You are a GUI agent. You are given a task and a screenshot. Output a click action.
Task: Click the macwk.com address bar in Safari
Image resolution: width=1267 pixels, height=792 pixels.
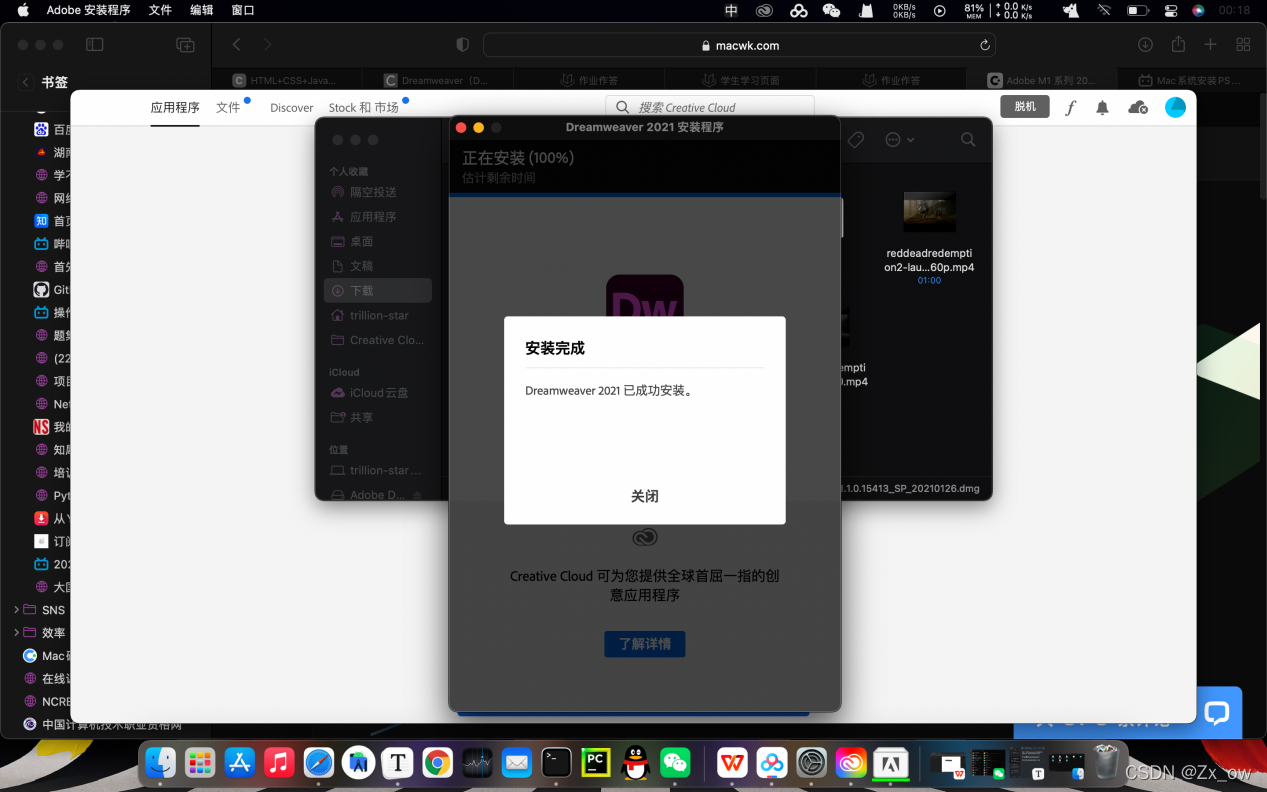pos(738,45)
